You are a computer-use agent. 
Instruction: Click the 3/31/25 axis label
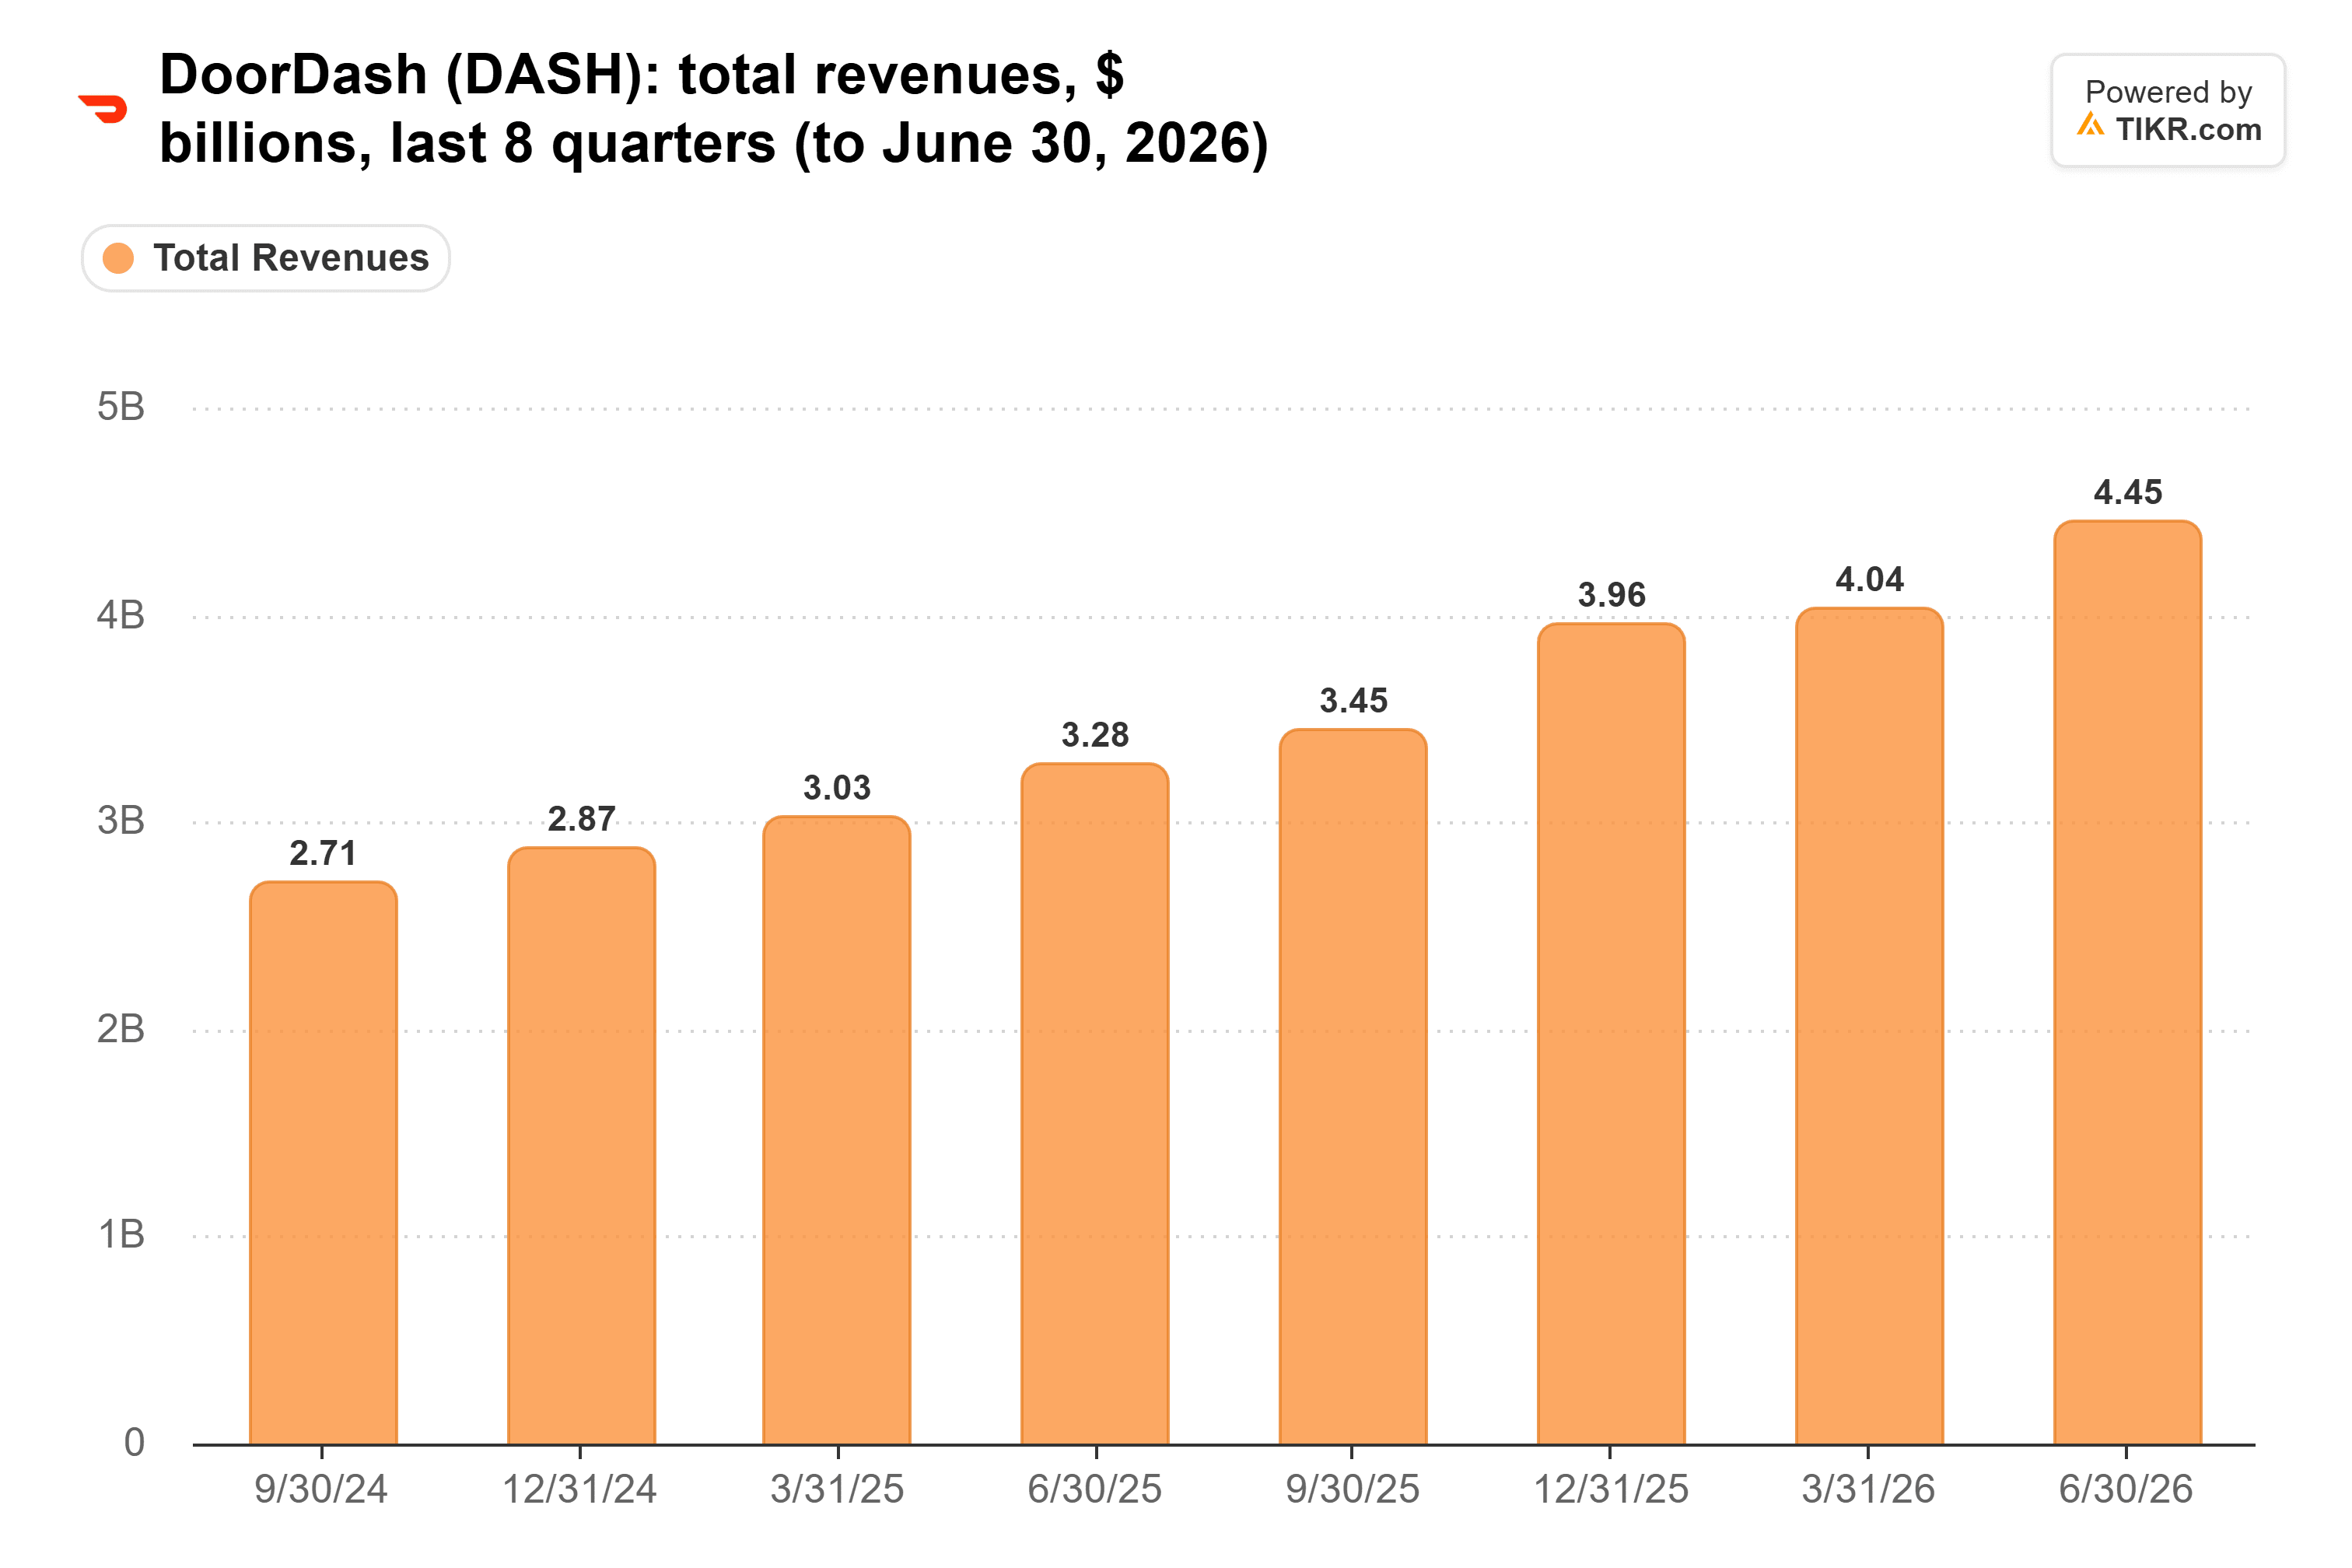click(837, 1489)
